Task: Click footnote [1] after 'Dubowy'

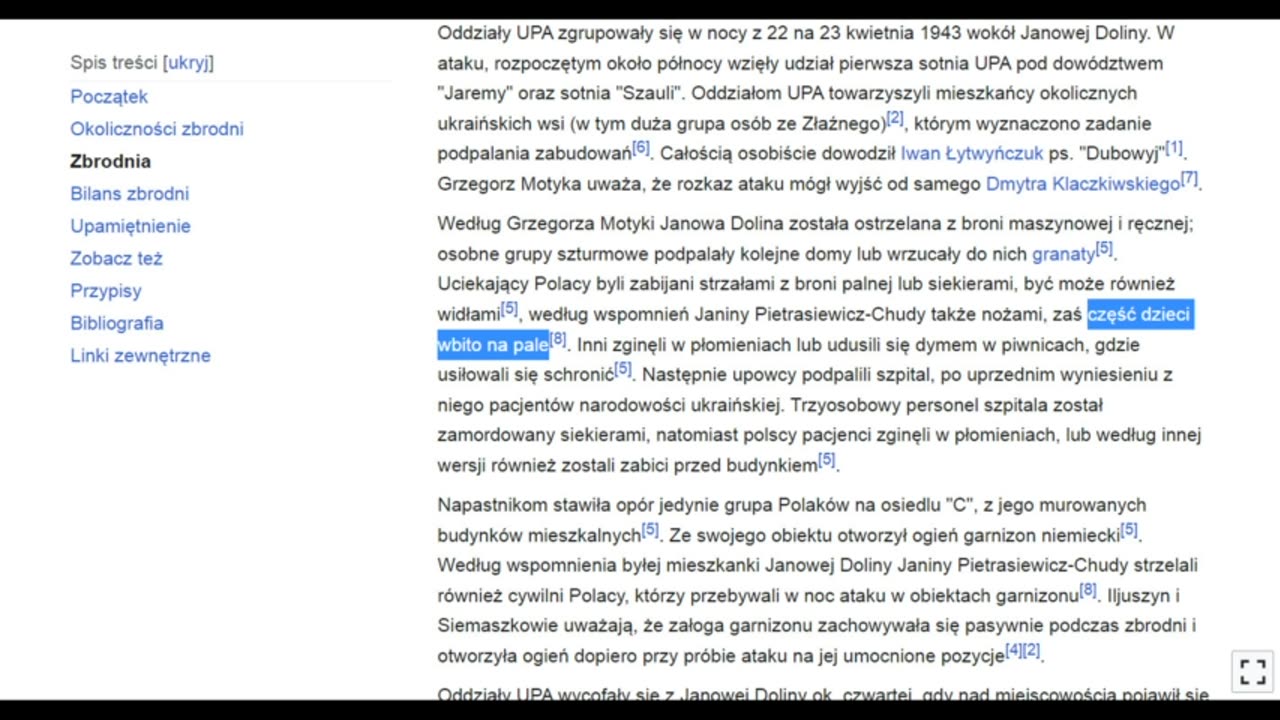Action: (x=1174, y=148)
